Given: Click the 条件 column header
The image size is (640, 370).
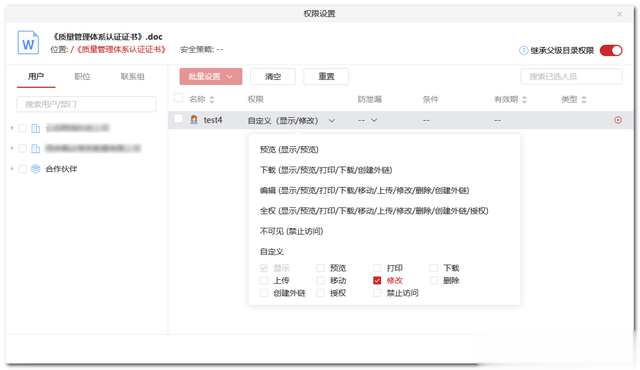Looking at the screenshot, I should 431,100.
